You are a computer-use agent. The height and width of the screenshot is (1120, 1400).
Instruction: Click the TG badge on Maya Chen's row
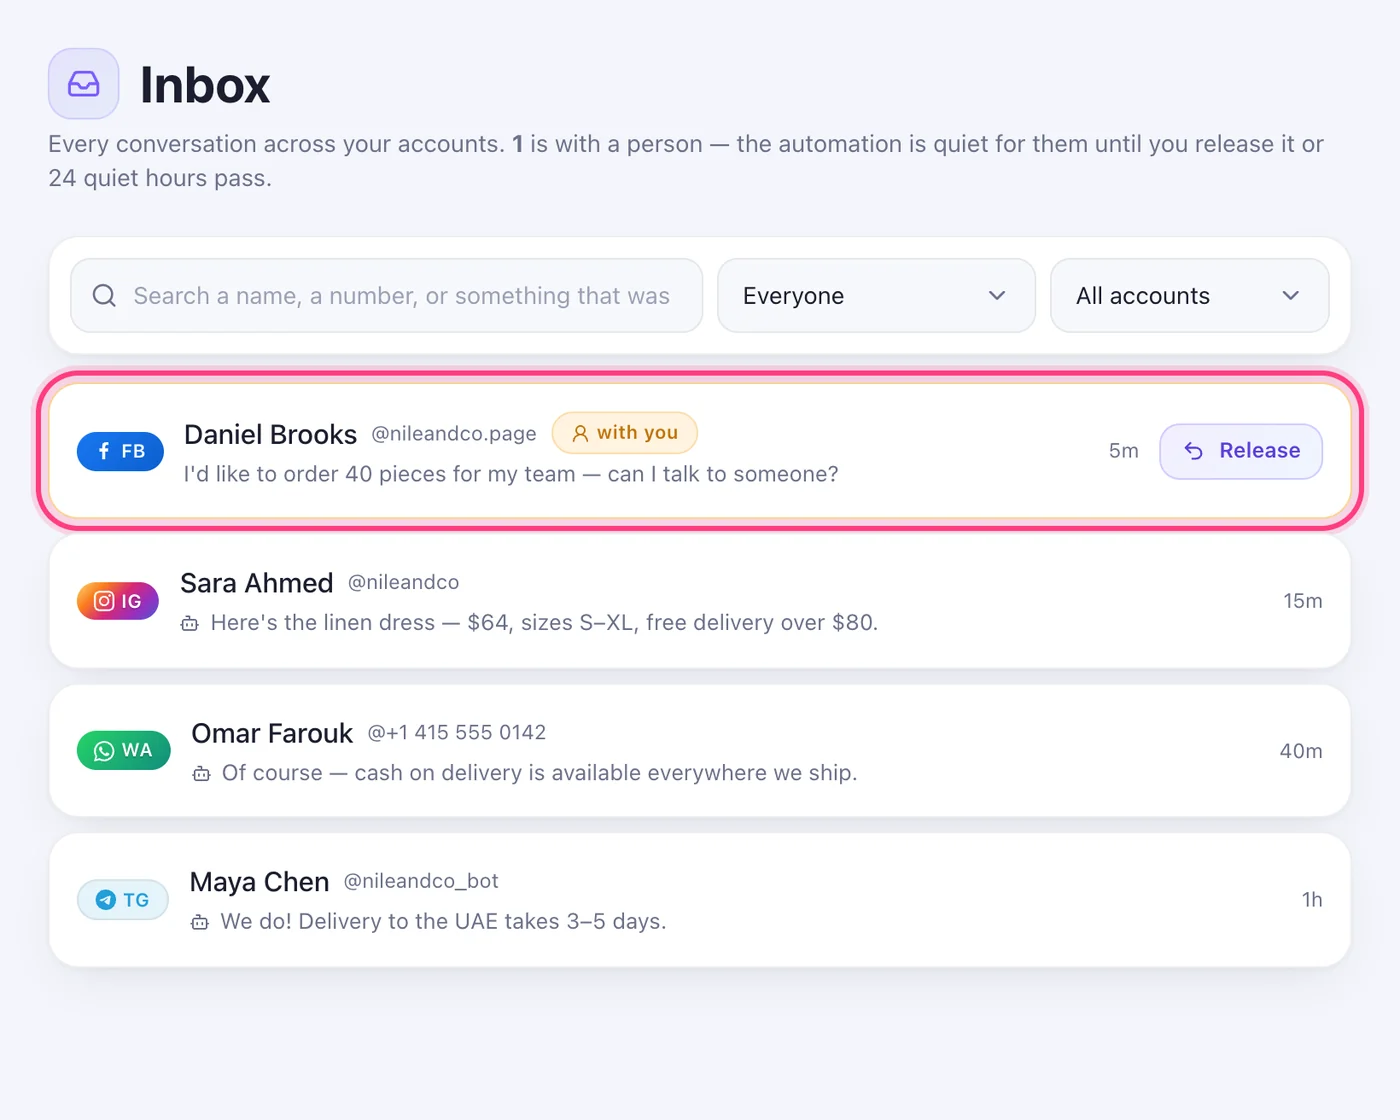click(x=123, y=900)
